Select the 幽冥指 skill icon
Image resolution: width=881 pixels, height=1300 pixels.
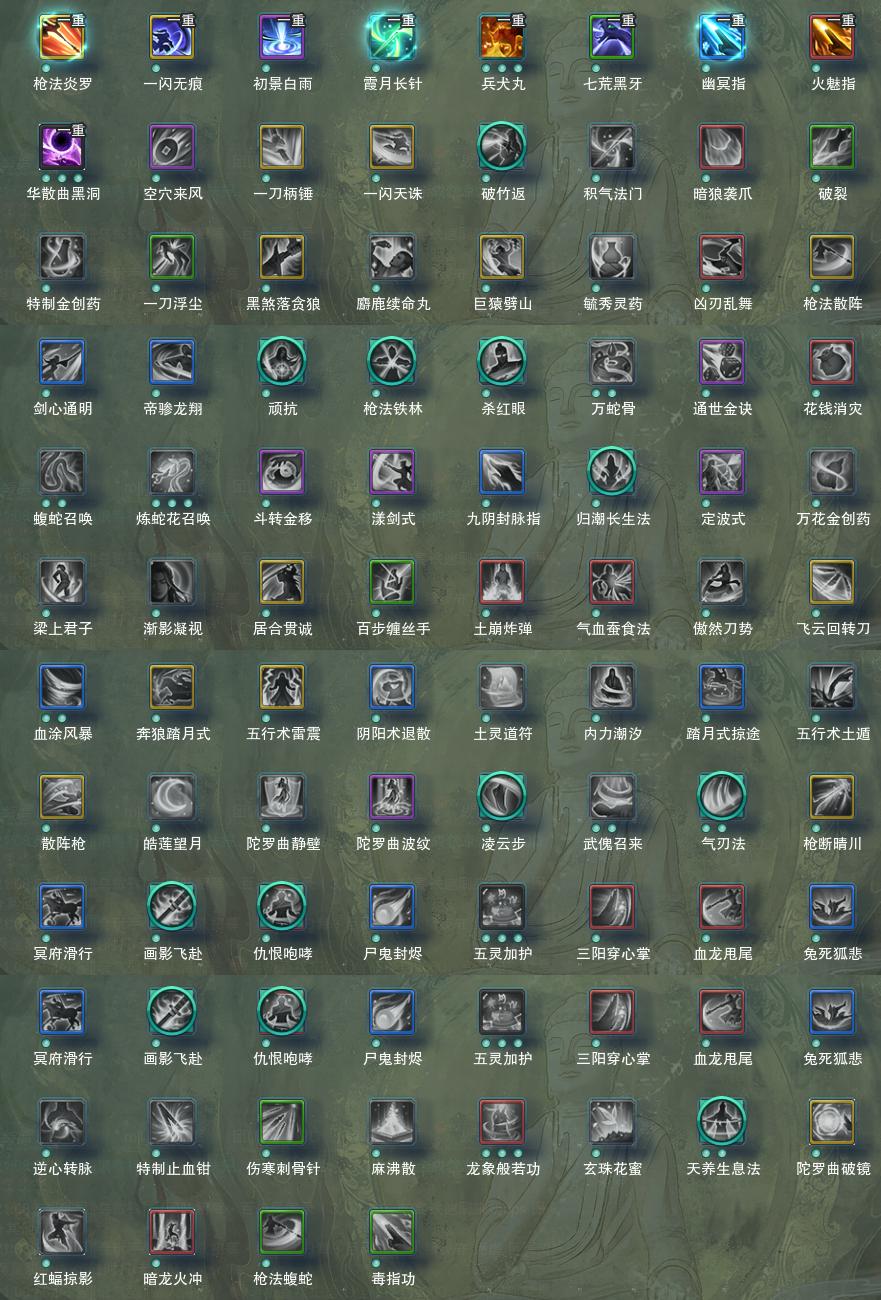coord(722,38)
